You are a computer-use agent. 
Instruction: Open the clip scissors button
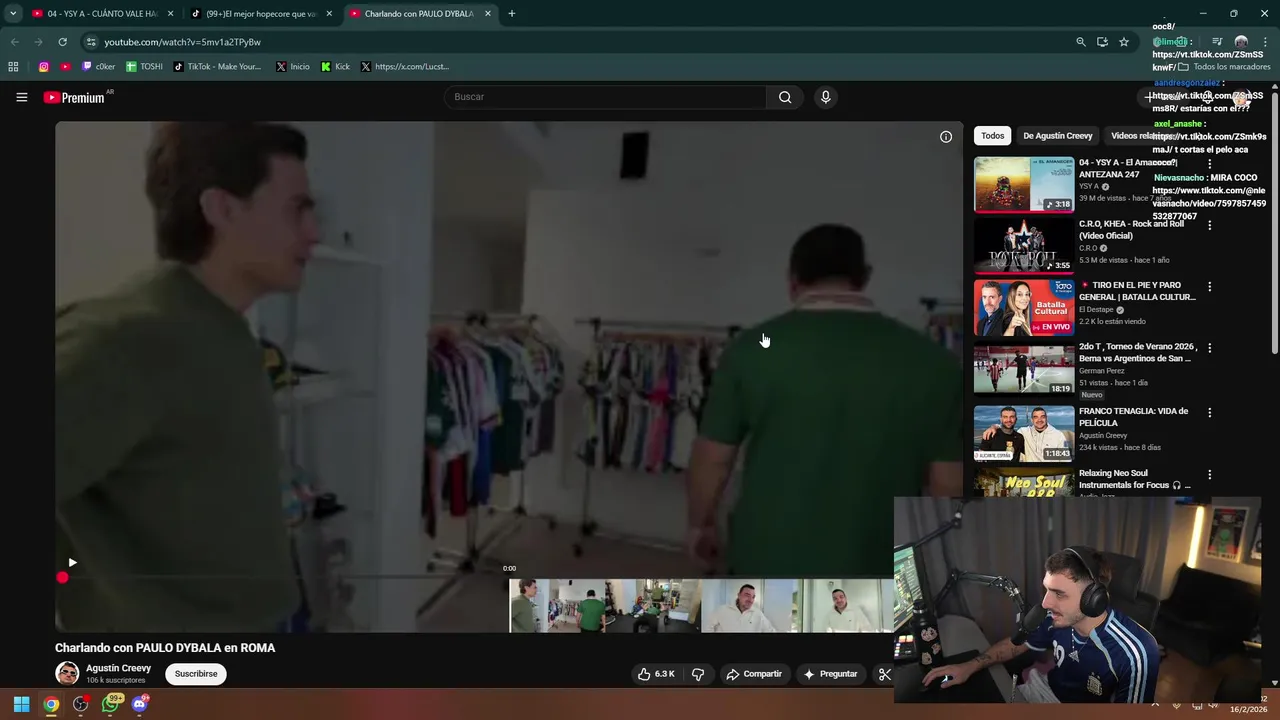tap(884, 674)
